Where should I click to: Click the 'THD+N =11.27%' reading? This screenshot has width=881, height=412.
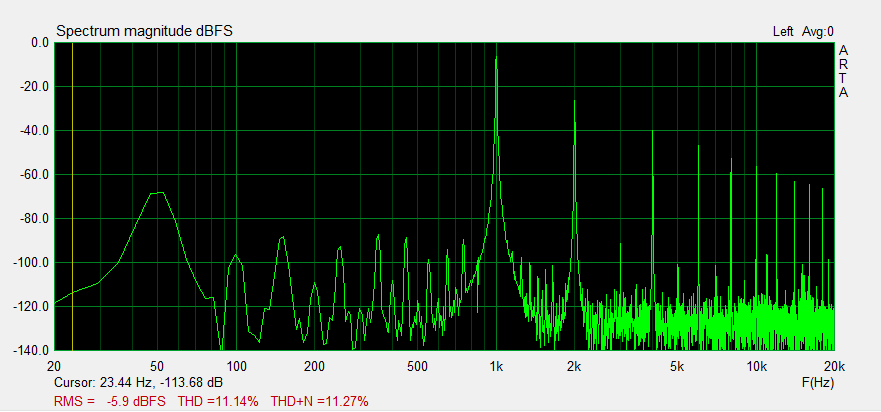click(x=319, y=401)
